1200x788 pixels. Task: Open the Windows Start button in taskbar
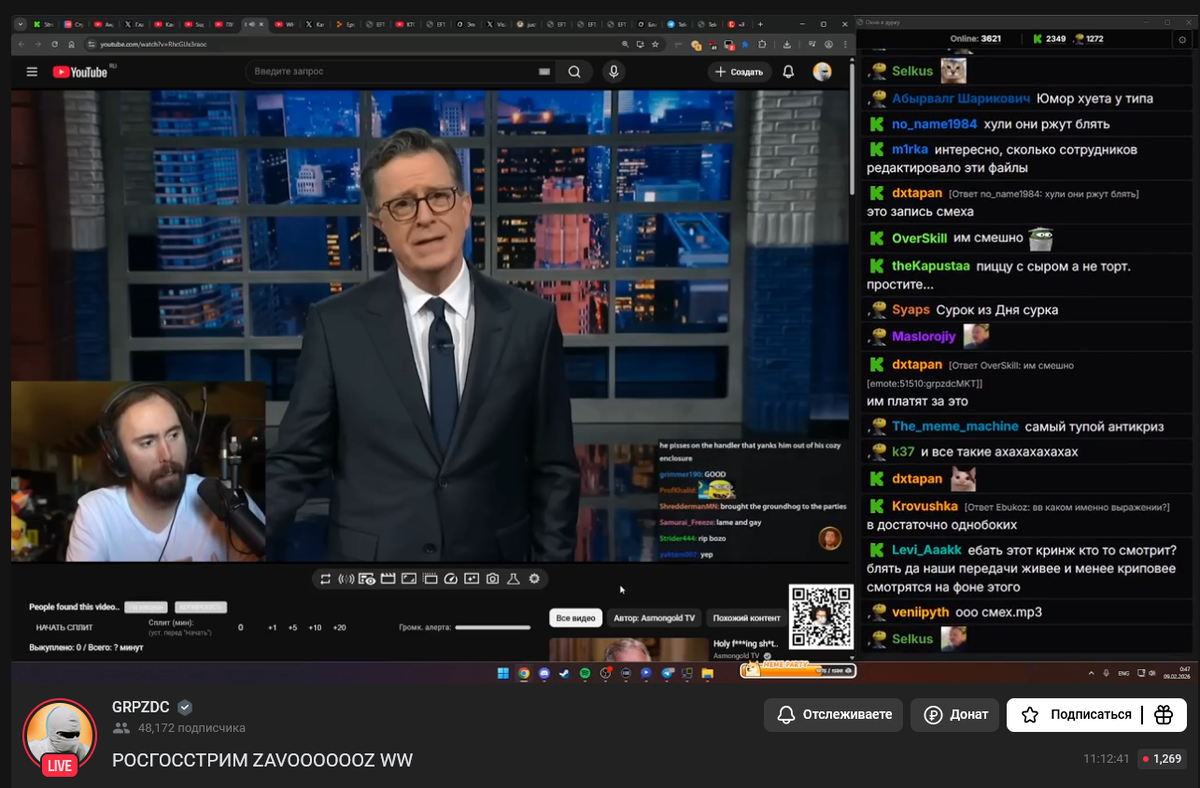503,673
